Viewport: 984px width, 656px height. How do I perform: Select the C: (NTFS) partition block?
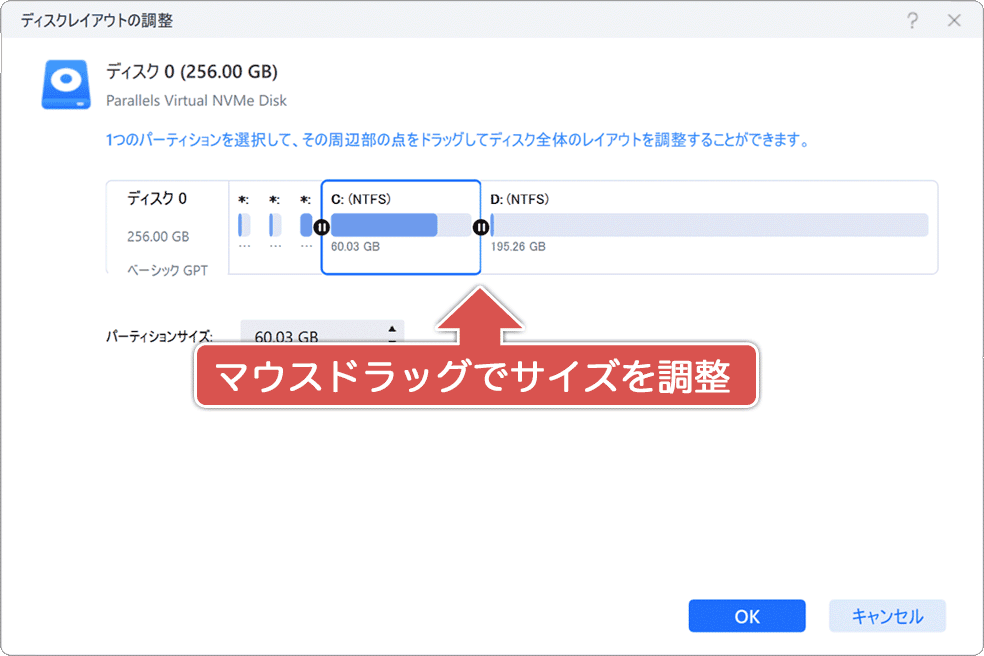pyautogui.click(x=400, y=225)
